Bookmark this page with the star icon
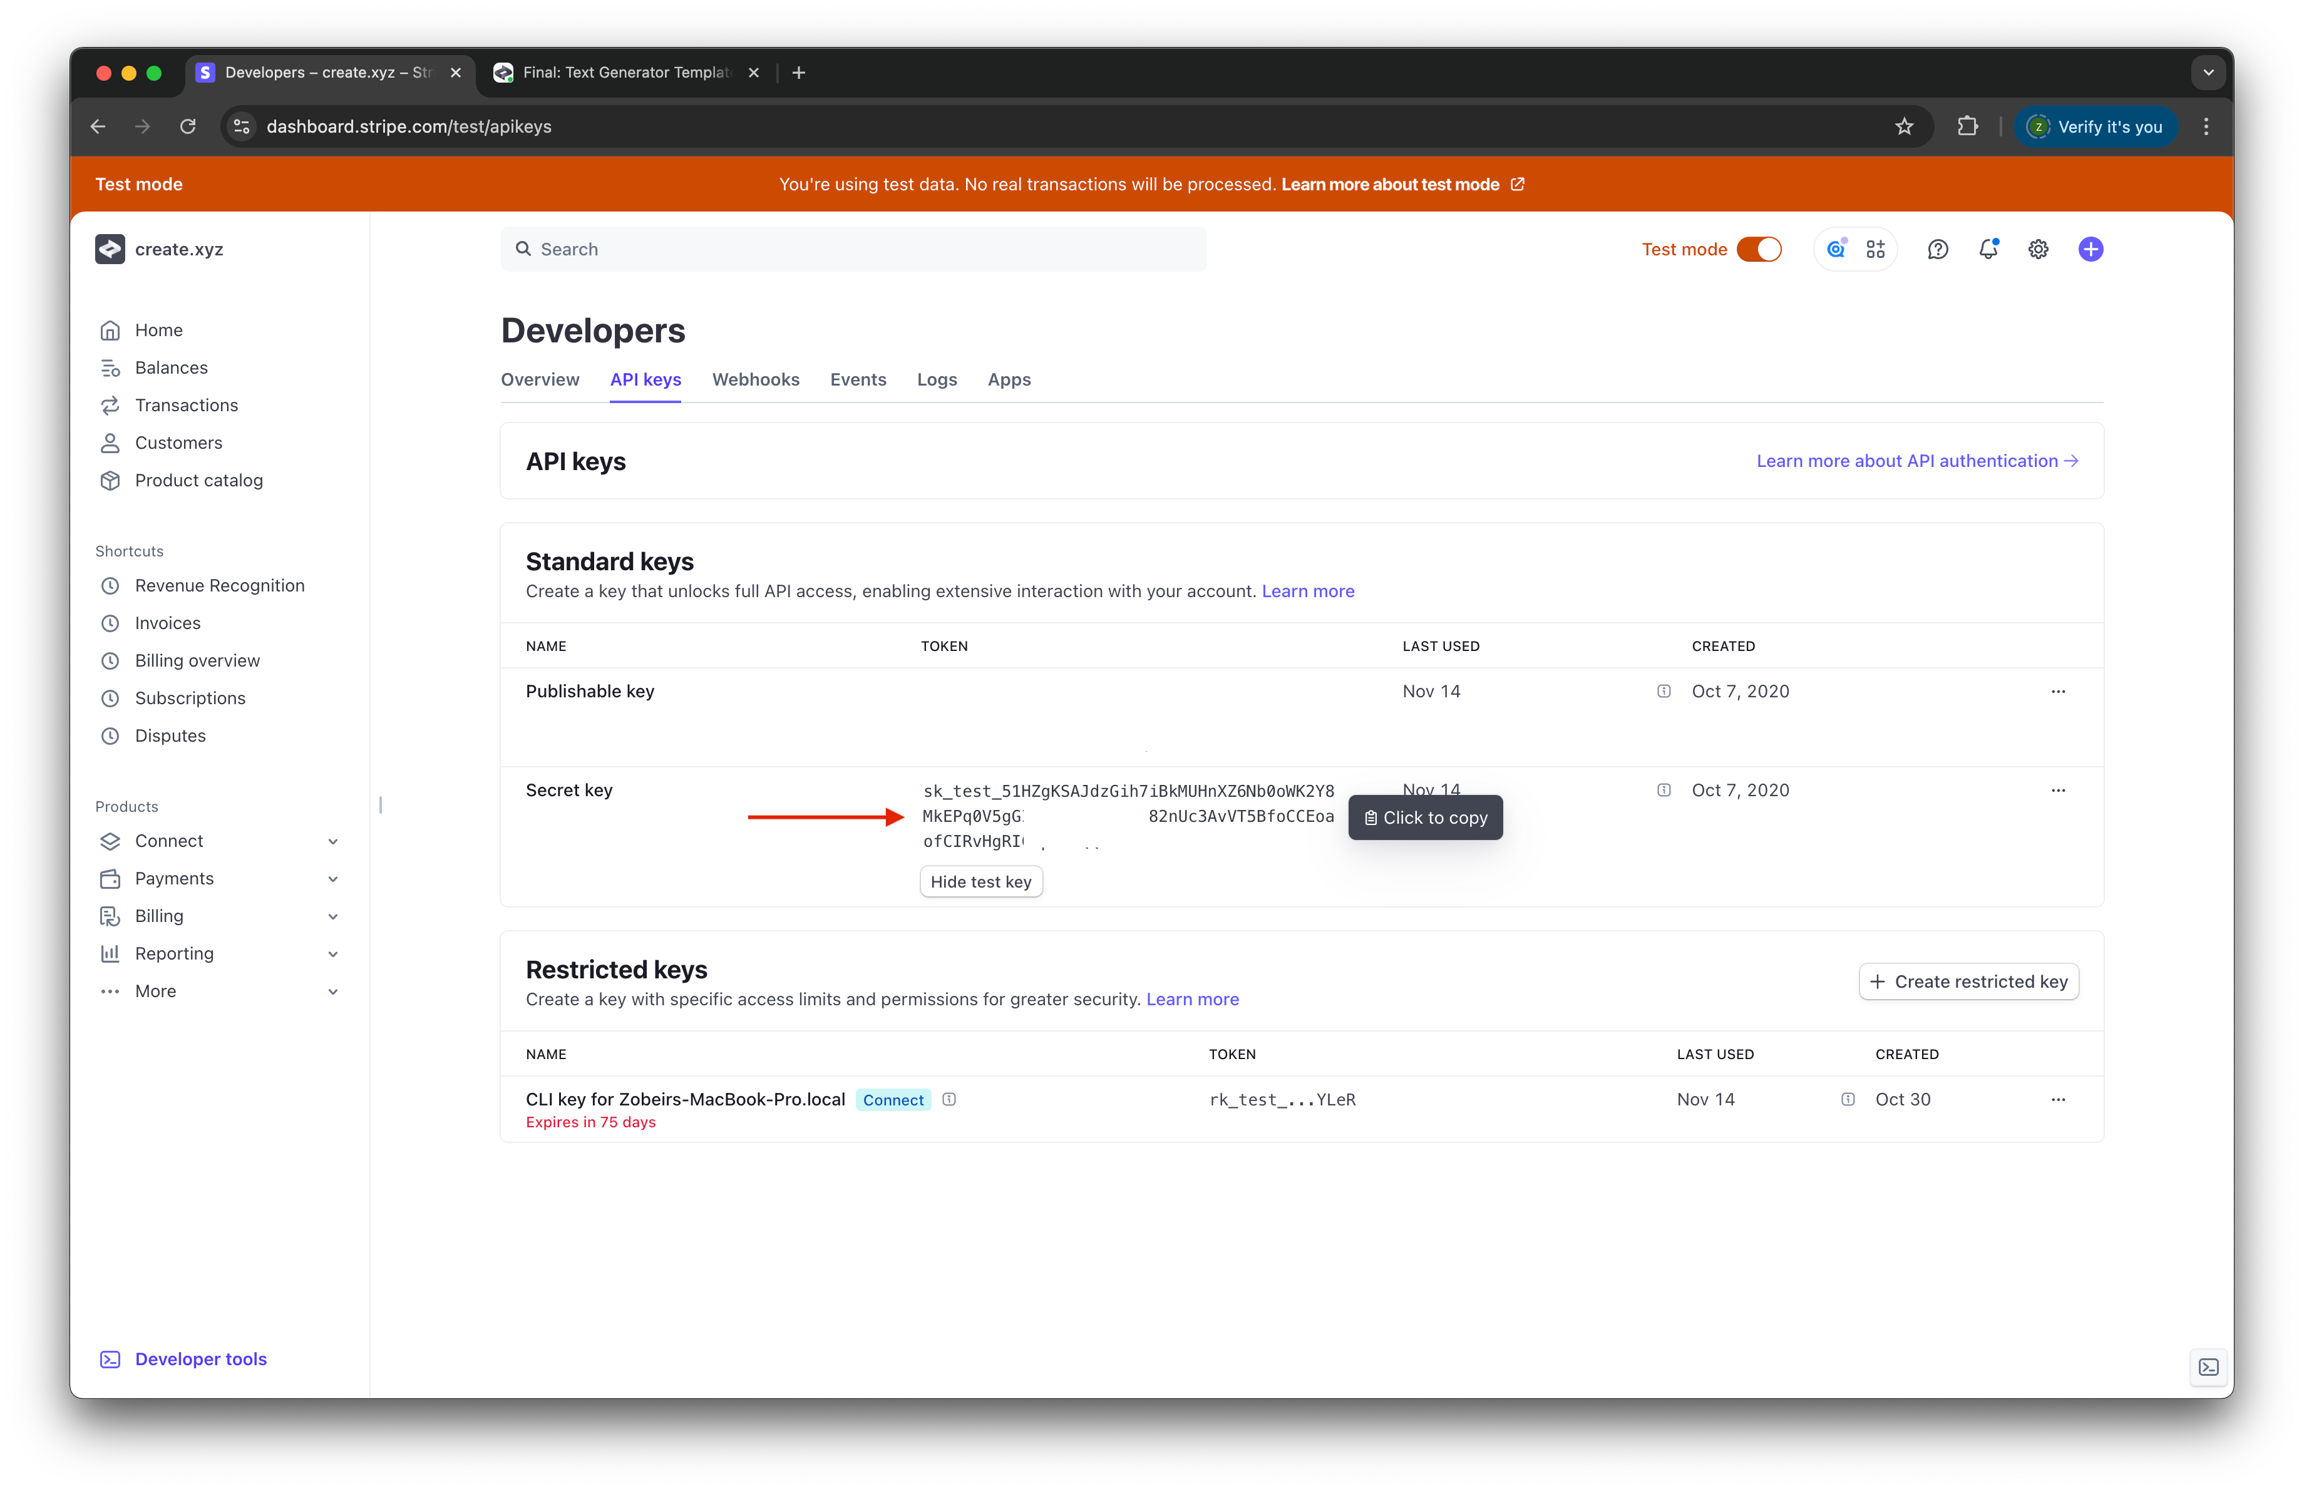Screen dimensions: 2304x1491 [1904, 126]
